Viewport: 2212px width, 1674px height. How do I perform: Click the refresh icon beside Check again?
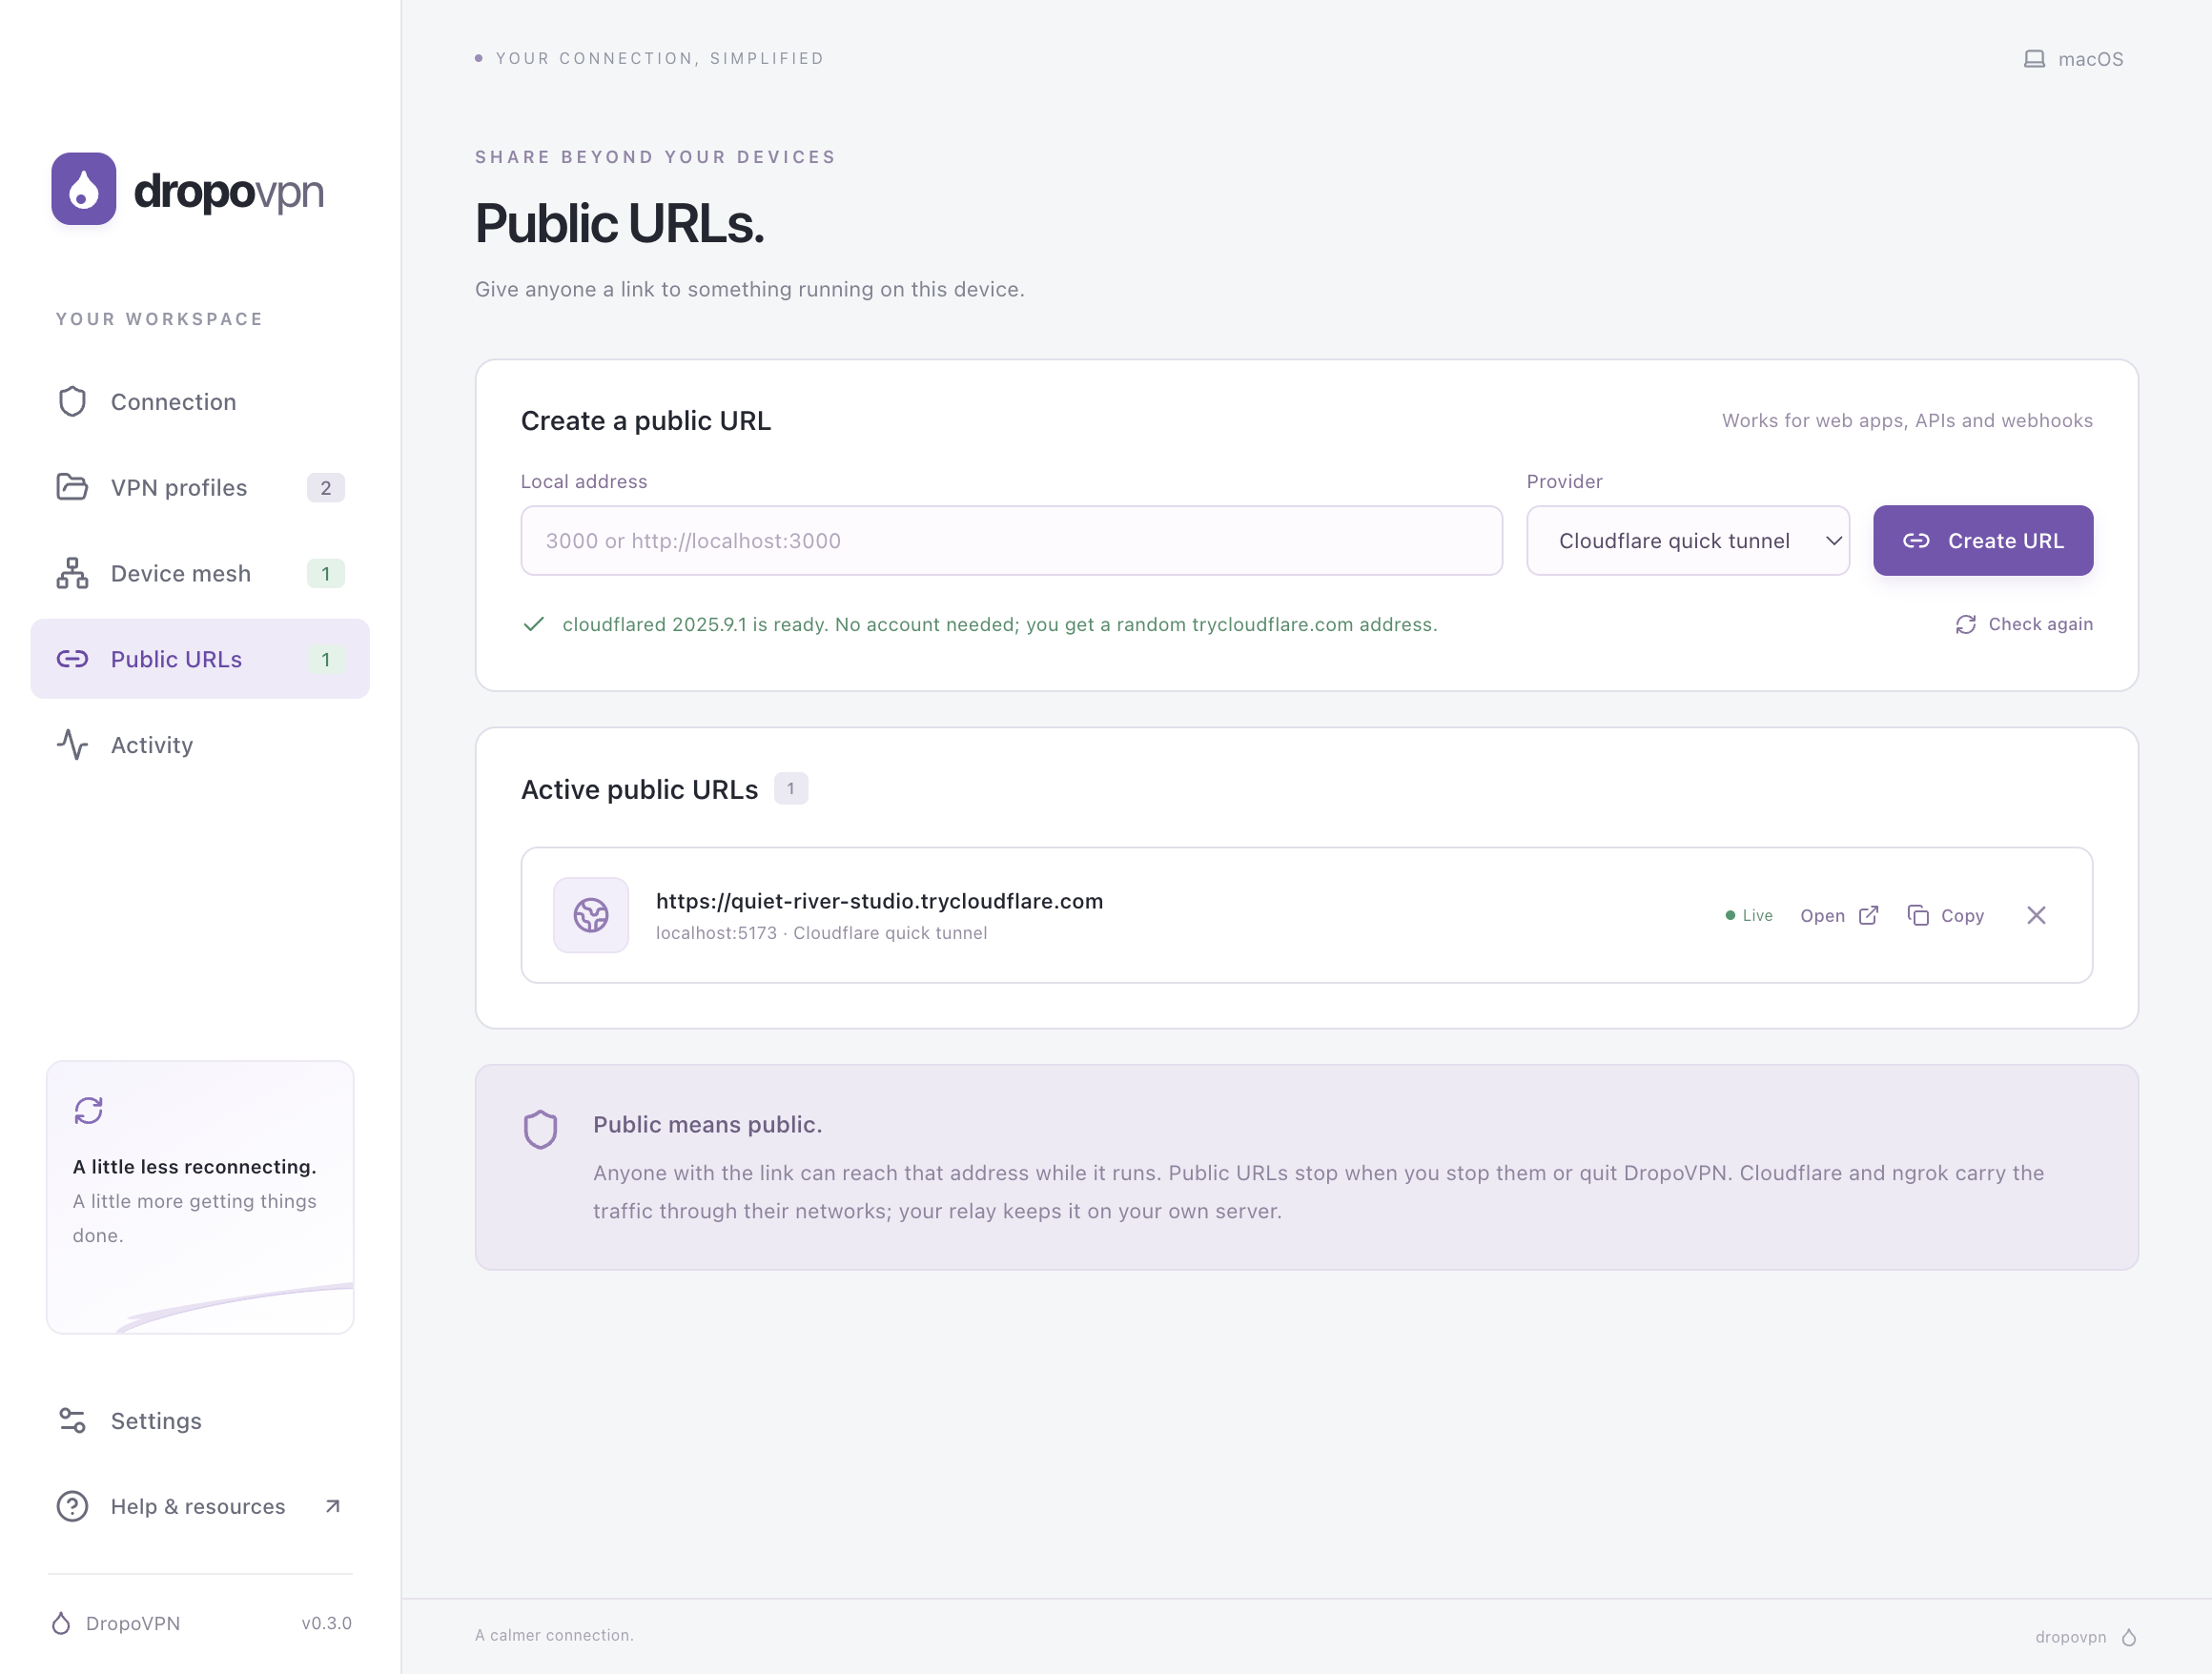tap(1966, 624)
